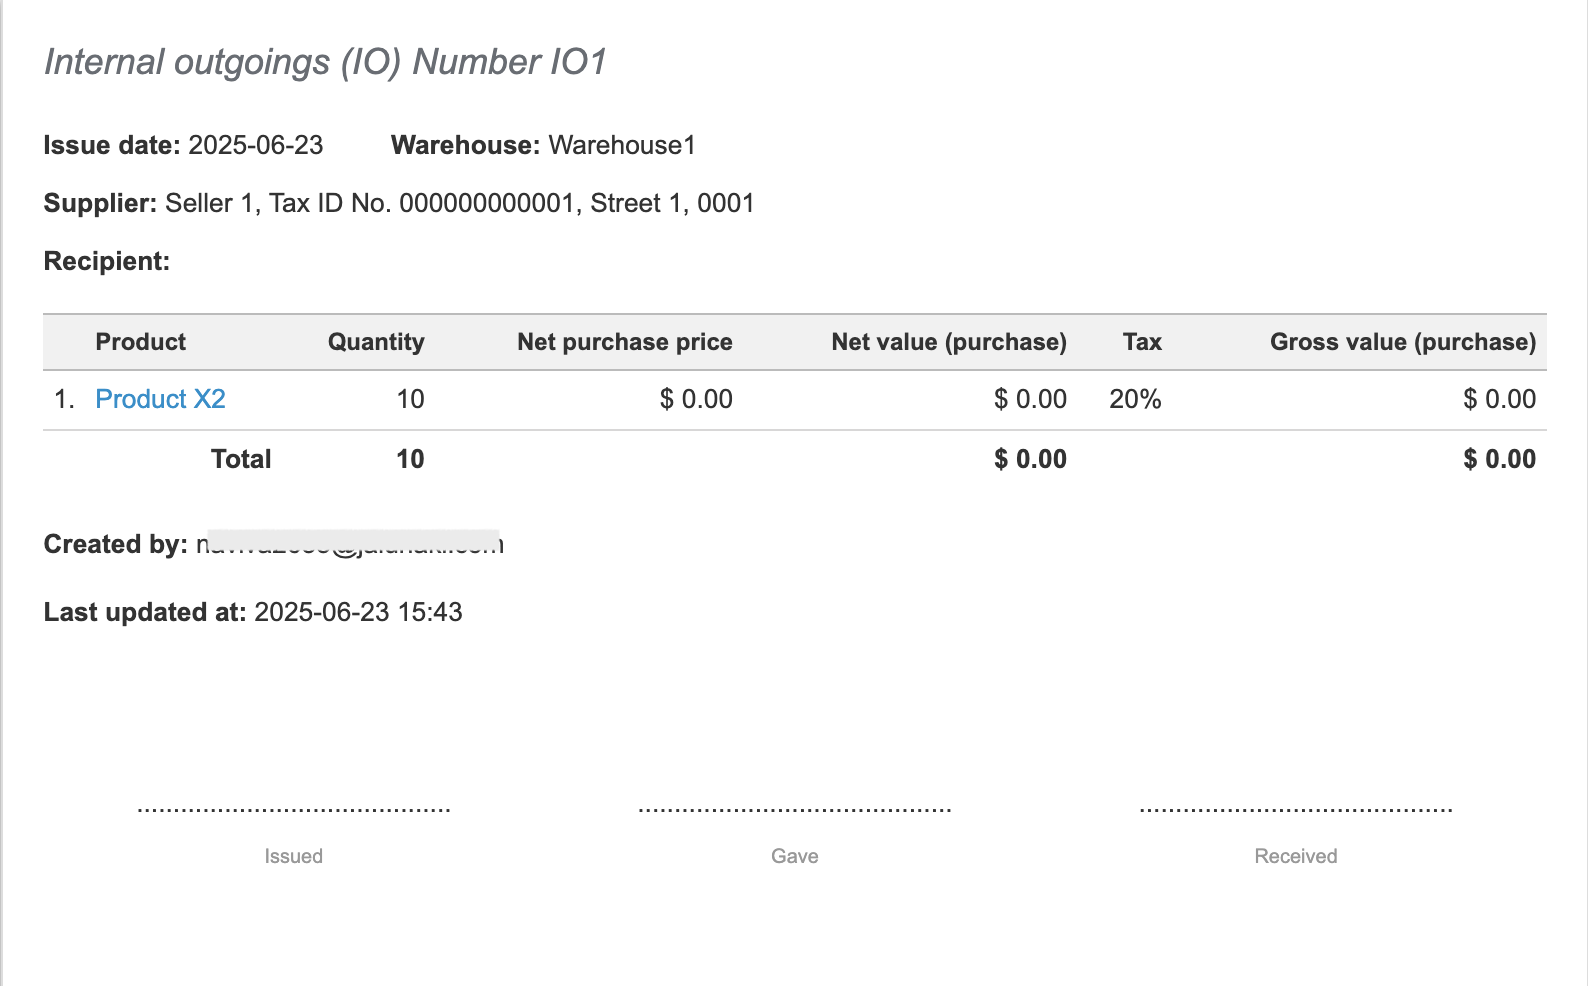Viewport: 1588px width, 986px height.
Task: Click the Issued signature label
Action: pos(293,856)
